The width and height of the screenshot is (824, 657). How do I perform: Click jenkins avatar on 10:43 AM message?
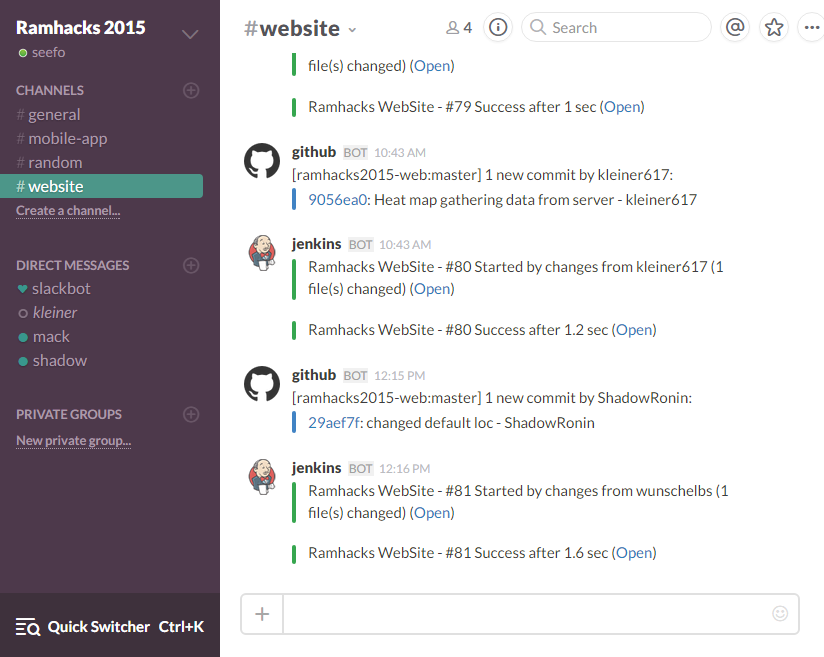pos(262,253)
